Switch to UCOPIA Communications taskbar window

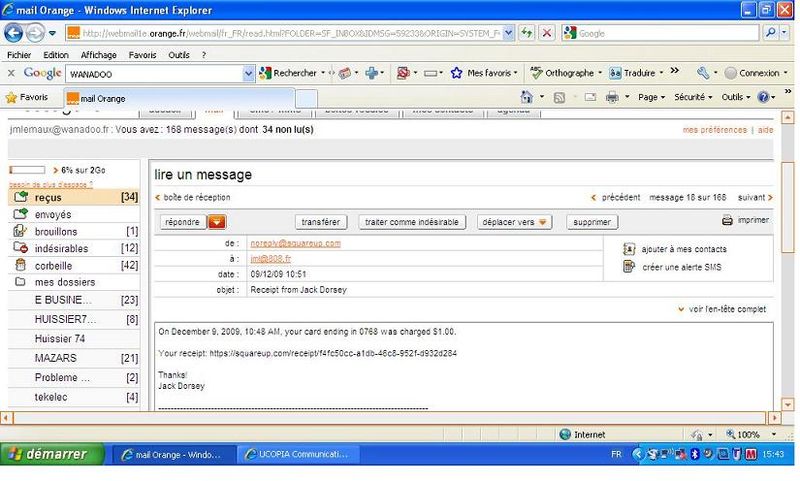point(299,454)
